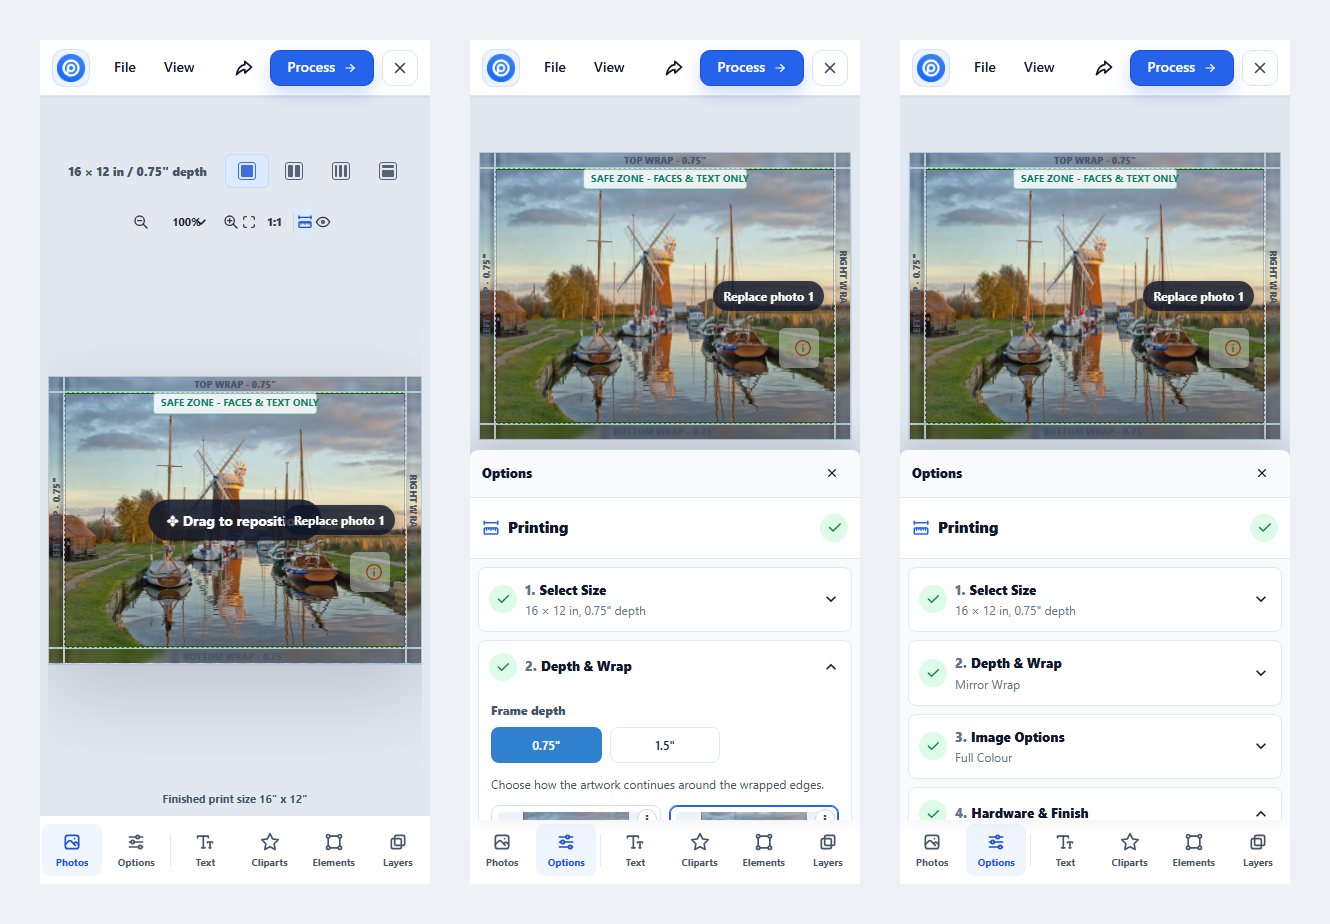Click the app logo in the right screen
Viewport: 1330px width, 924px height.
click(x=931, y=68)
